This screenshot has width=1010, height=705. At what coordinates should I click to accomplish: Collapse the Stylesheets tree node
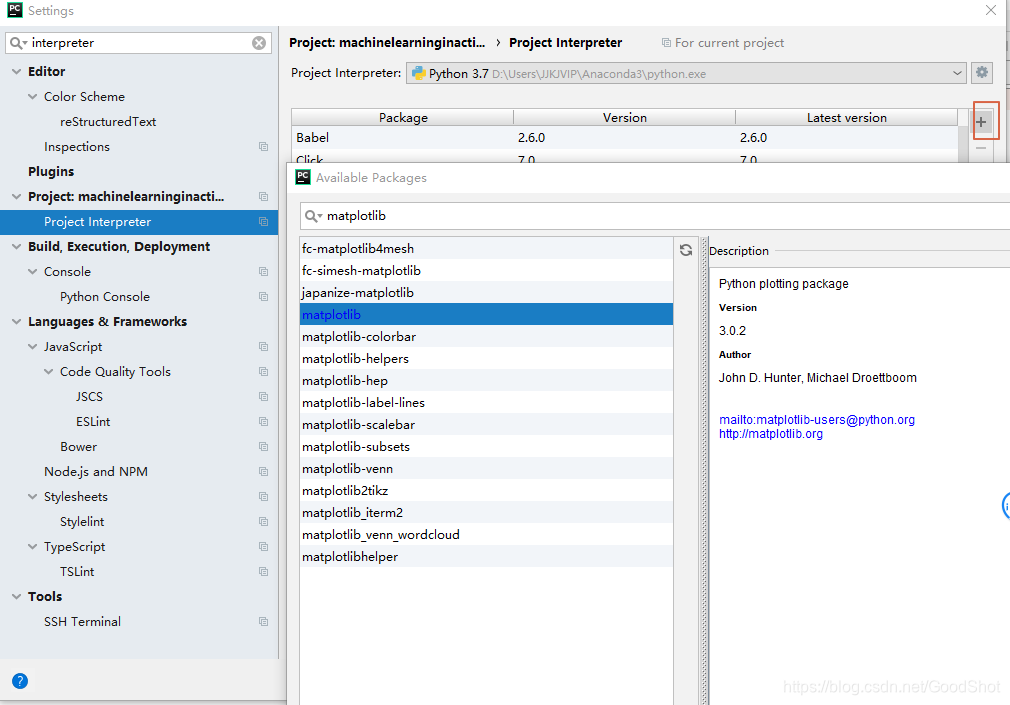click(33, 497)
